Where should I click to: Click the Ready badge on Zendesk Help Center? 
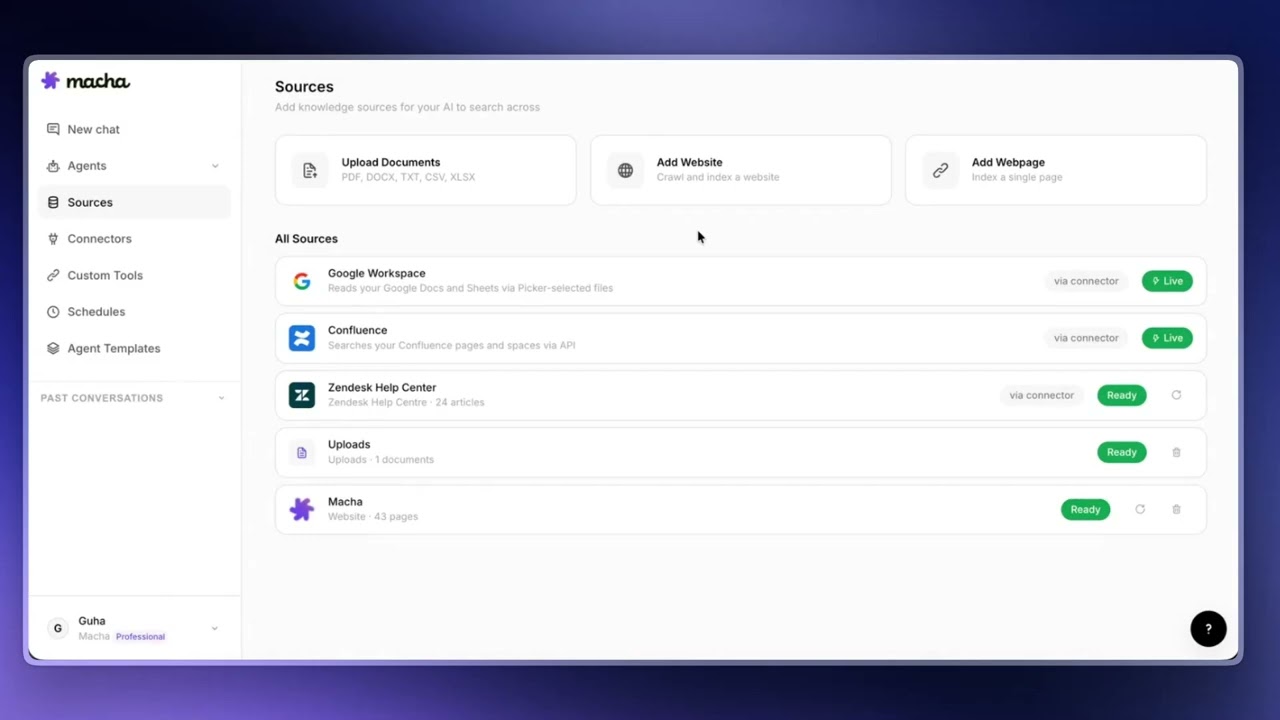[1122, 395]
